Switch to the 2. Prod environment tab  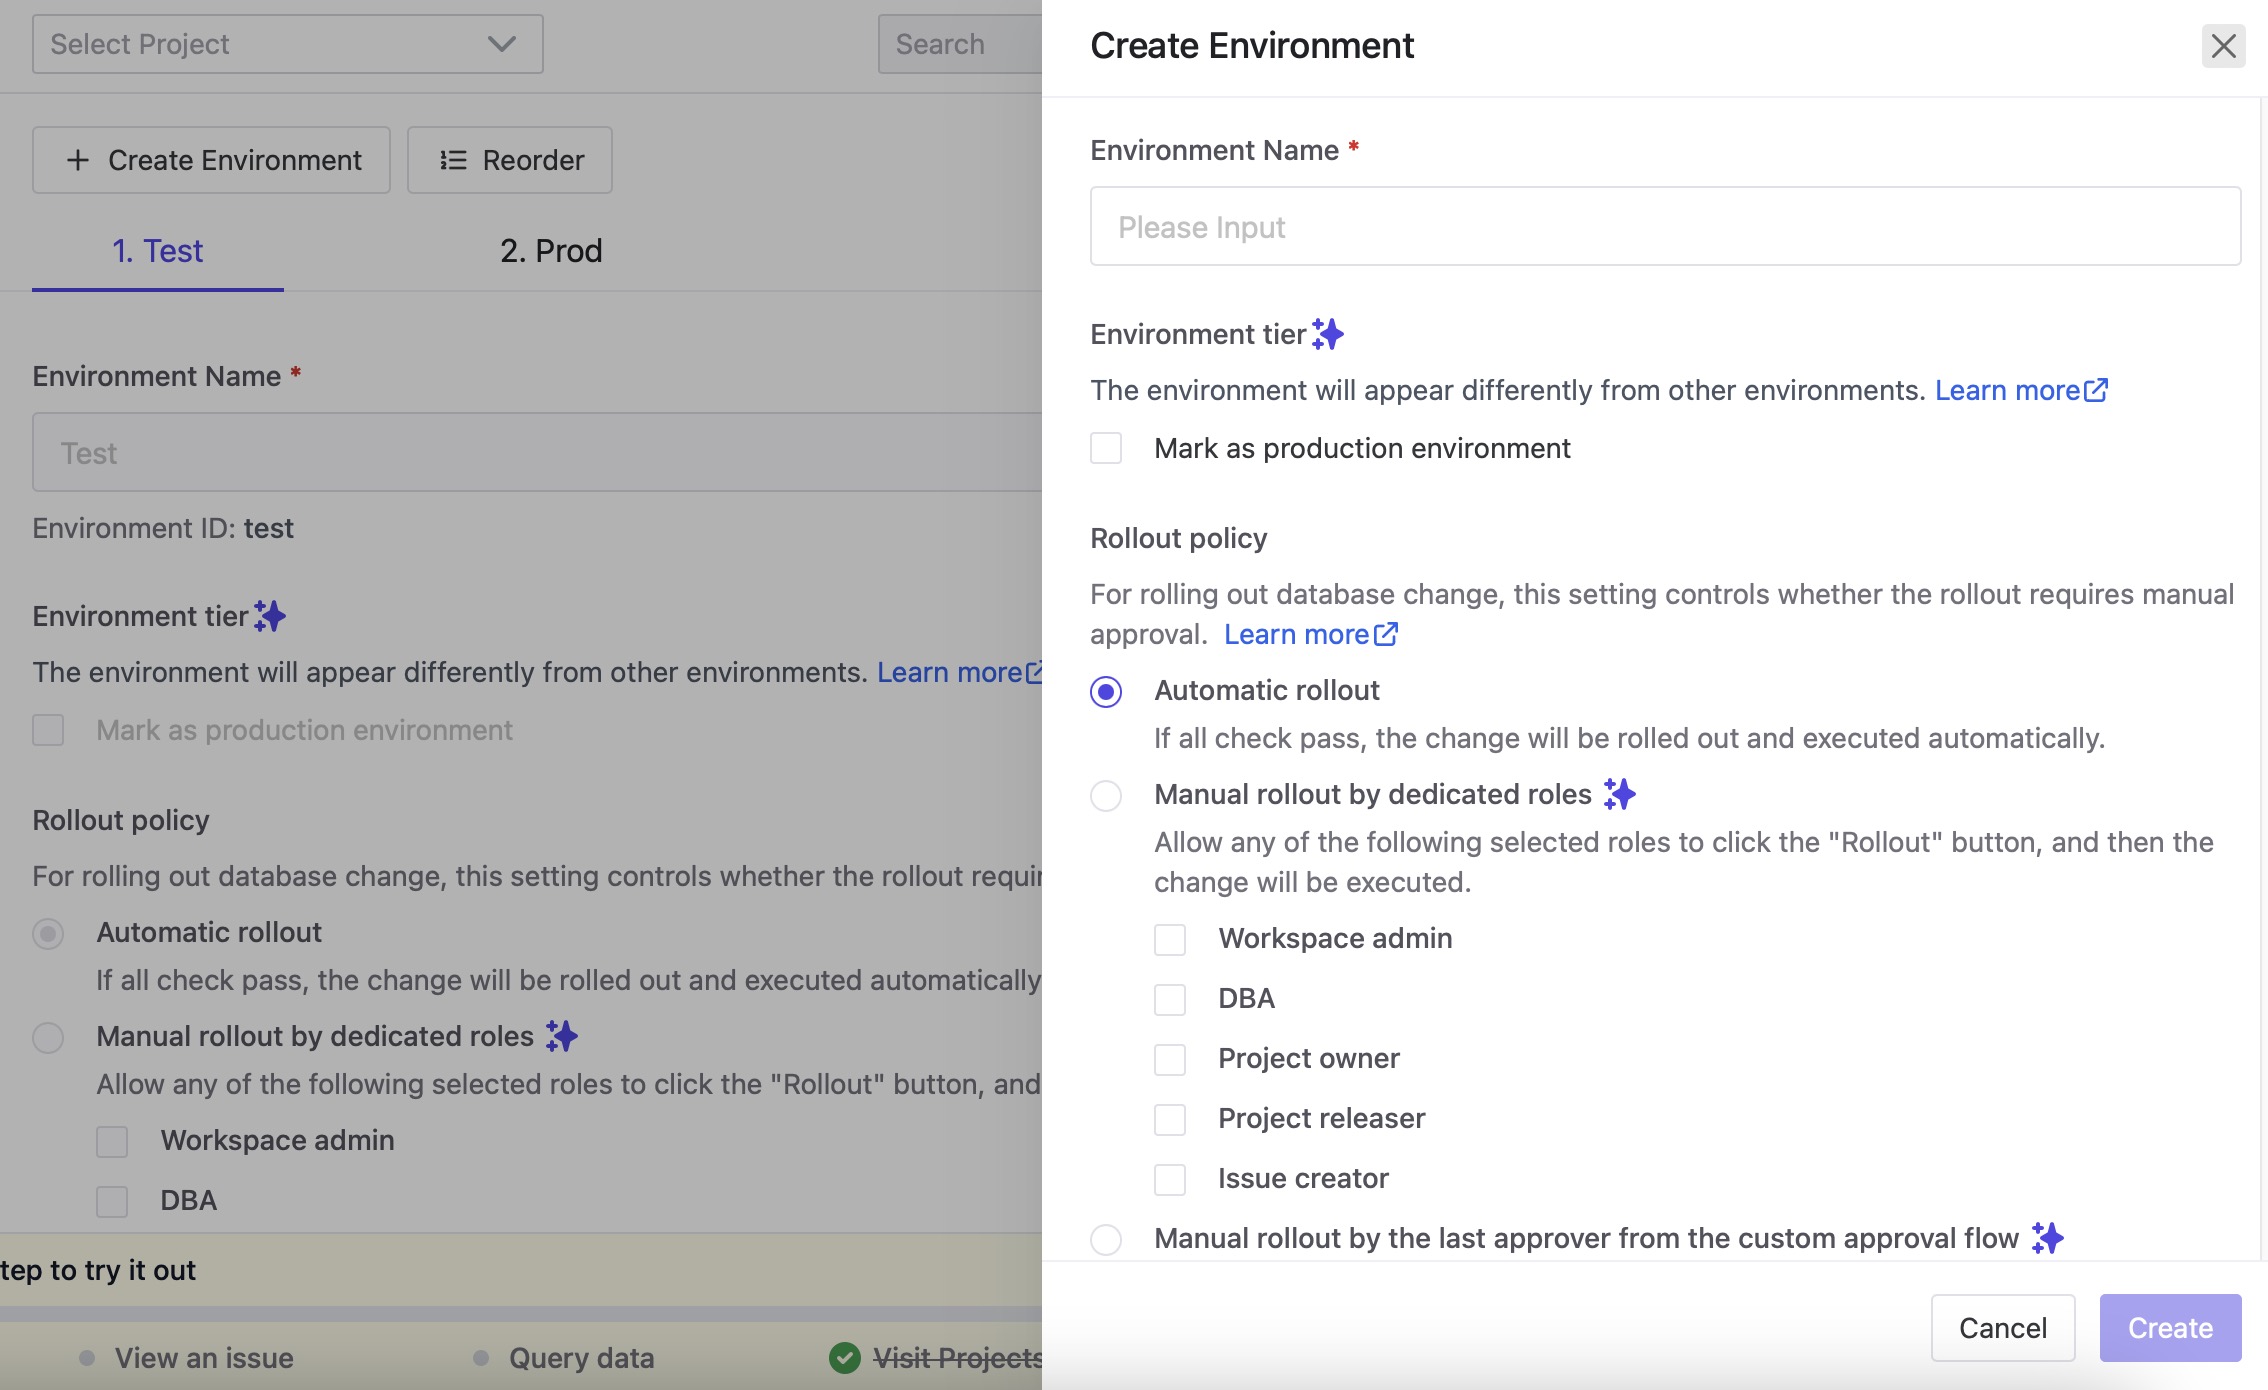pyautogui.click(x=551, y=249)
